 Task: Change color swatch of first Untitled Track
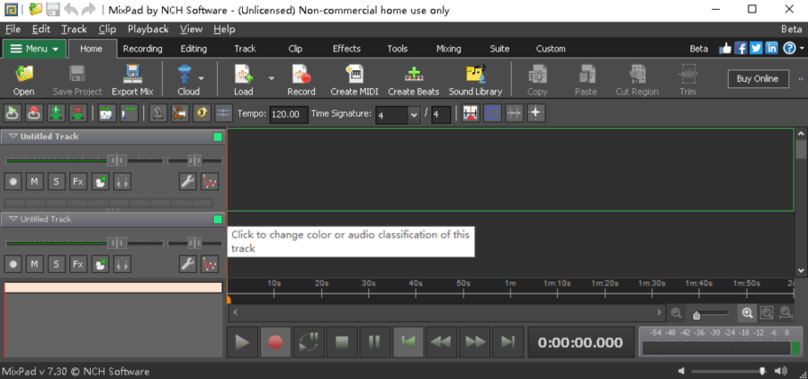pos(217,137)
